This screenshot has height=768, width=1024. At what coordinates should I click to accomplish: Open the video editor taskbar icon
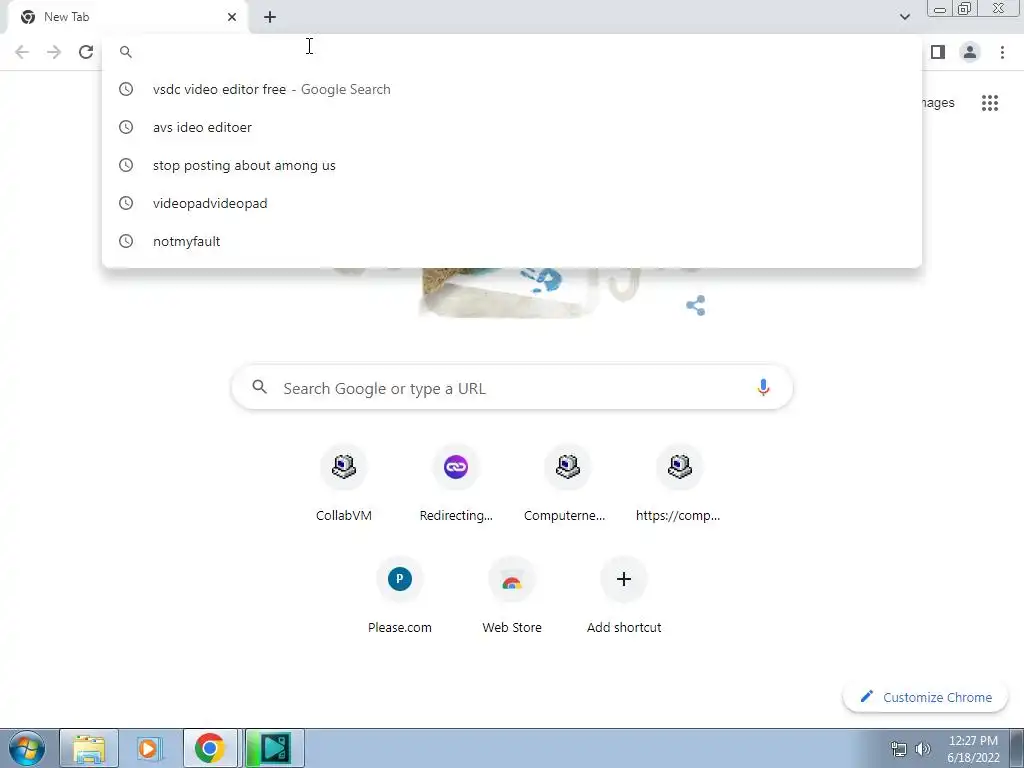274,748
